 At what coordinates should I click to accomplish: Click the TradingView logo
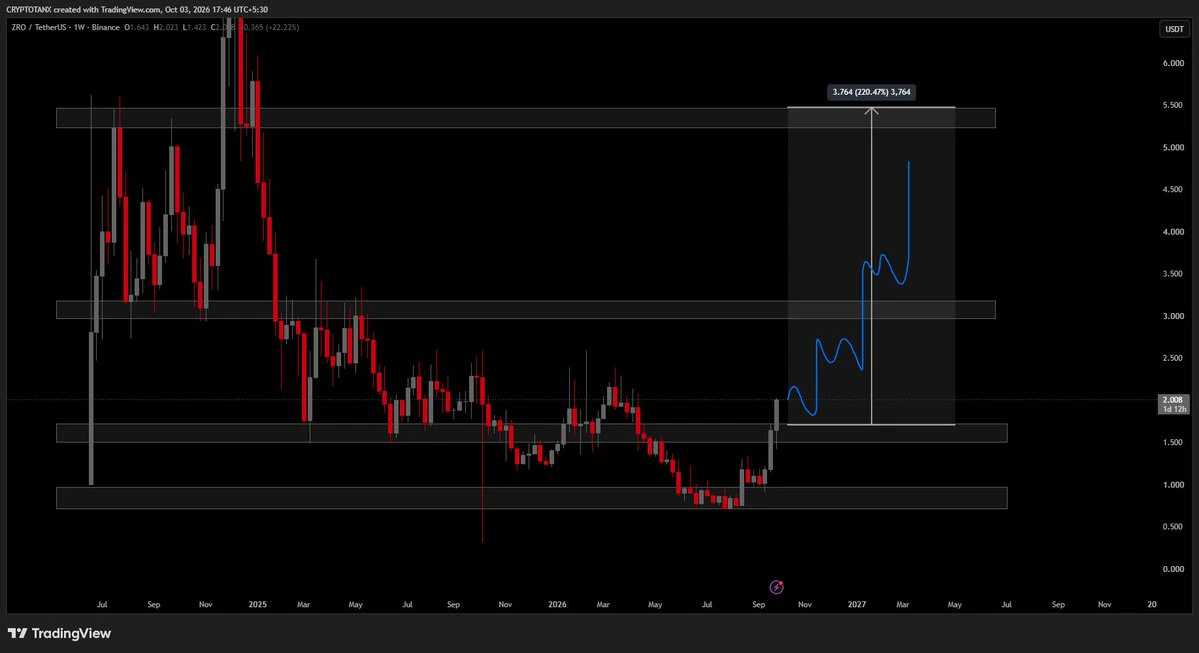tap(60, 633)
